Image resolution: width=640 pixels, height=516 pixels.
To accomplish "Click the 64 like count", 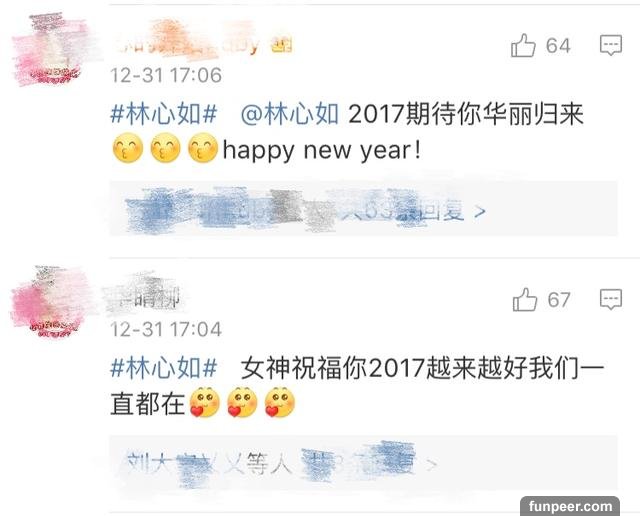I will pos(558,45).
